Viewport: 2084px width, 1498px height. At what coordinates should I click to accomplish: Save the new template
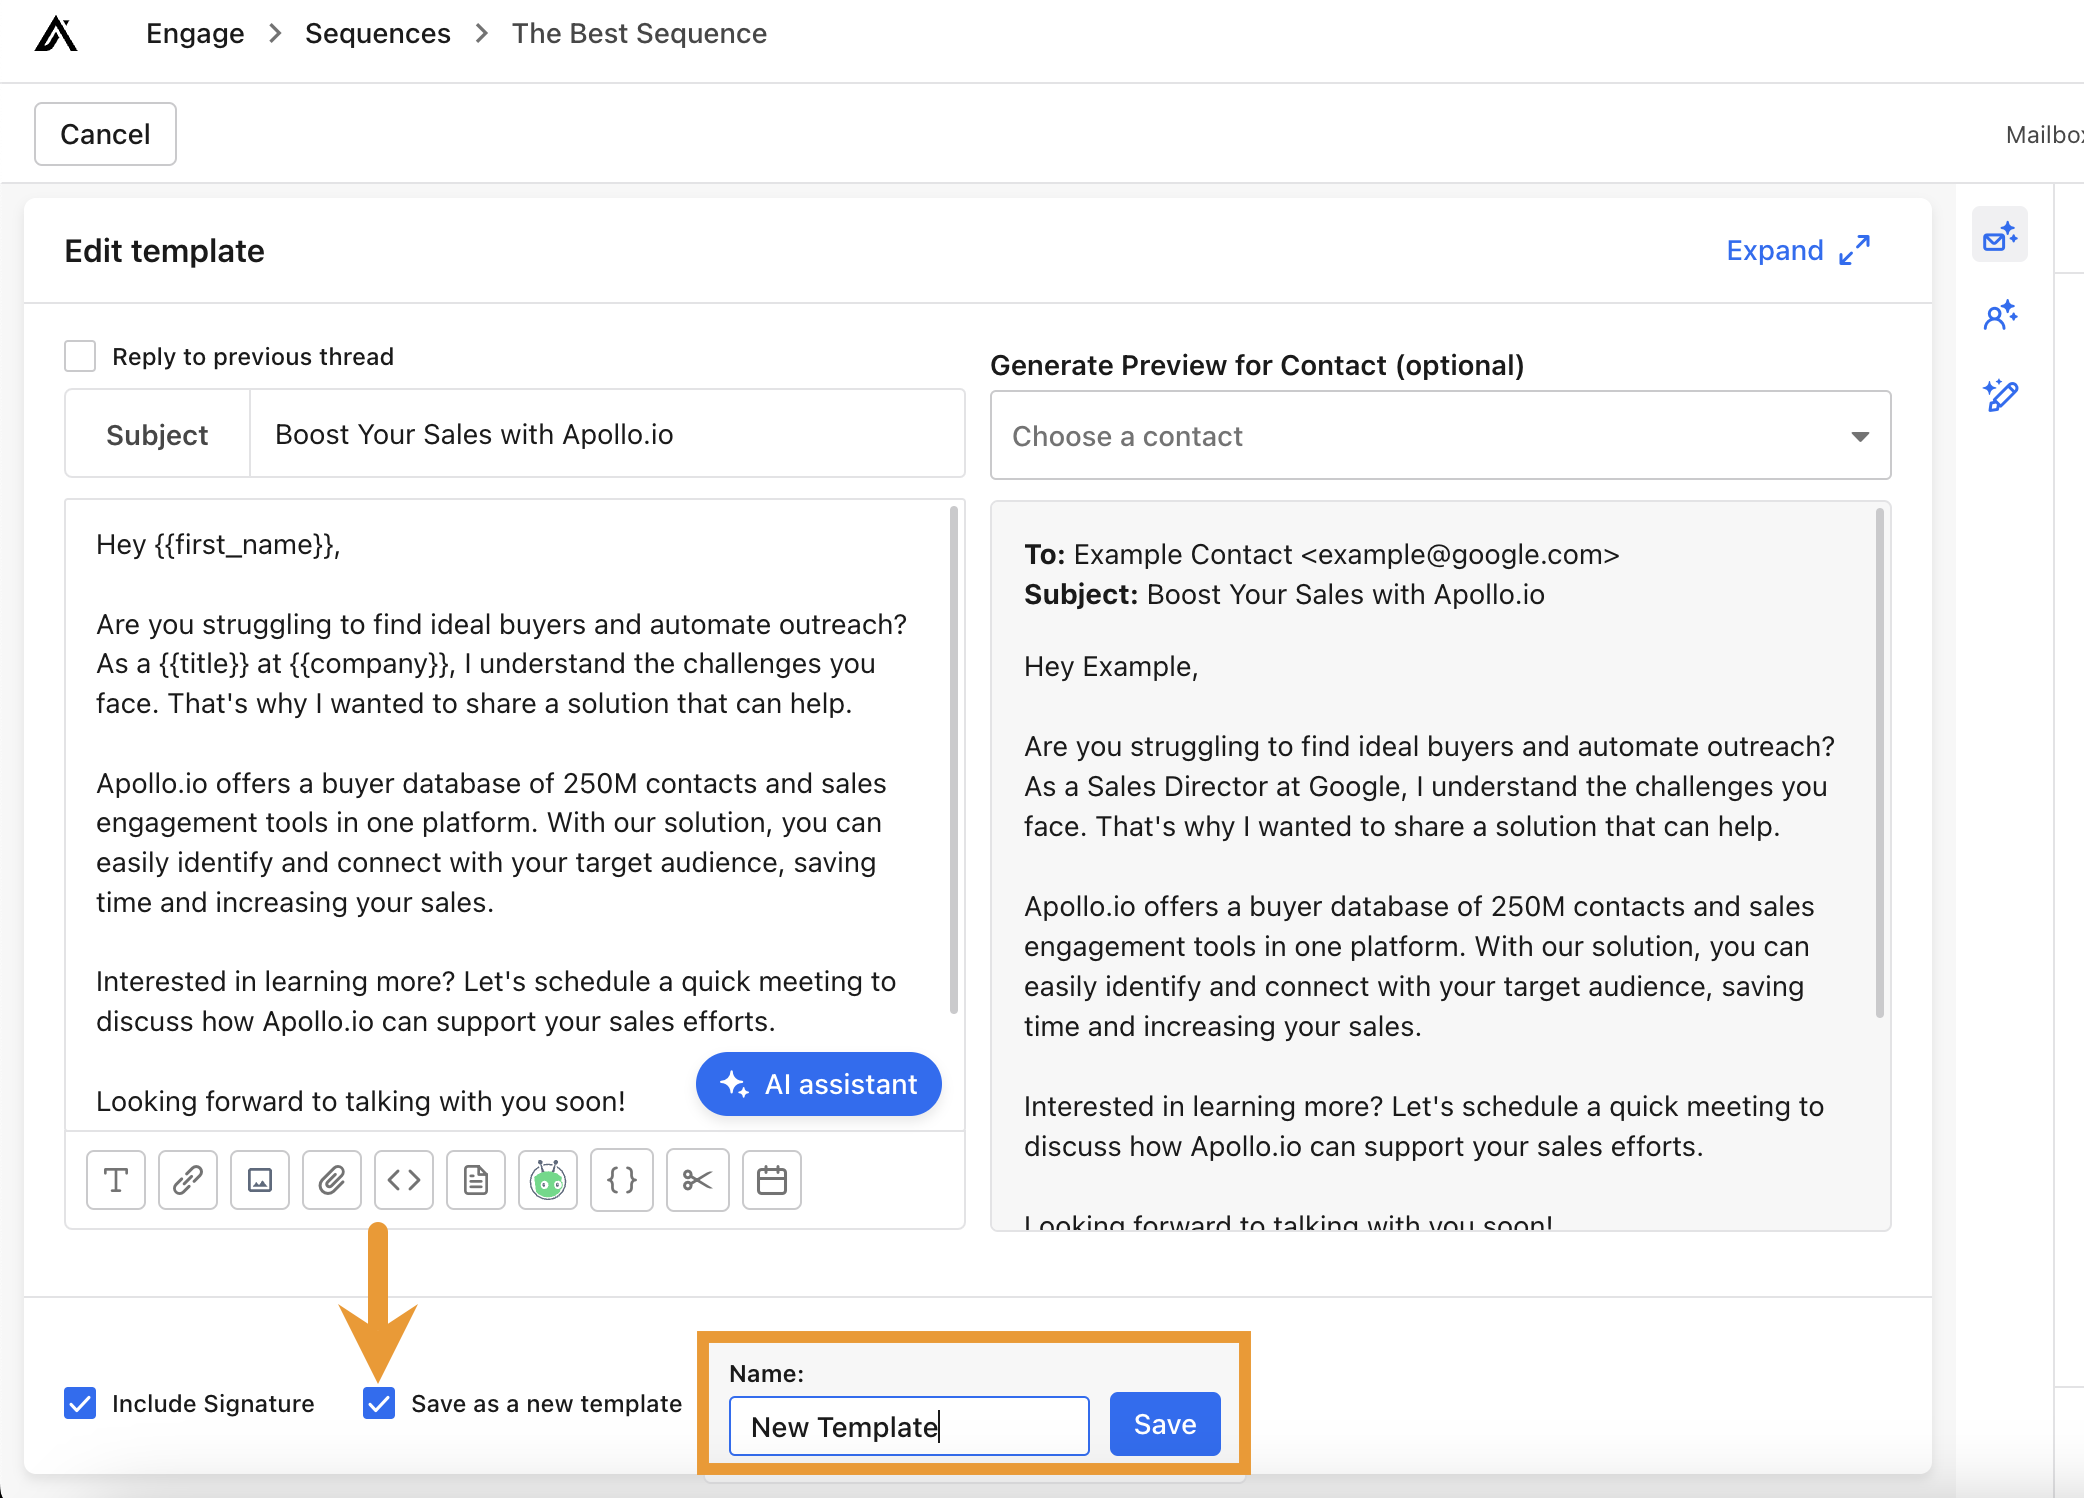[1165, 1424]
